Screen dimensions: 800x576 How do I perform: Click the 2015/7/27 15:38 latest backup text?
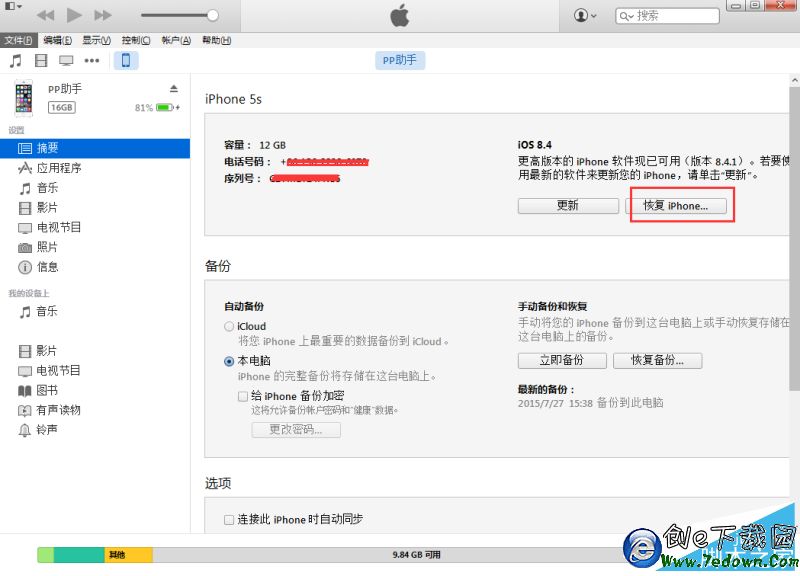590,403
